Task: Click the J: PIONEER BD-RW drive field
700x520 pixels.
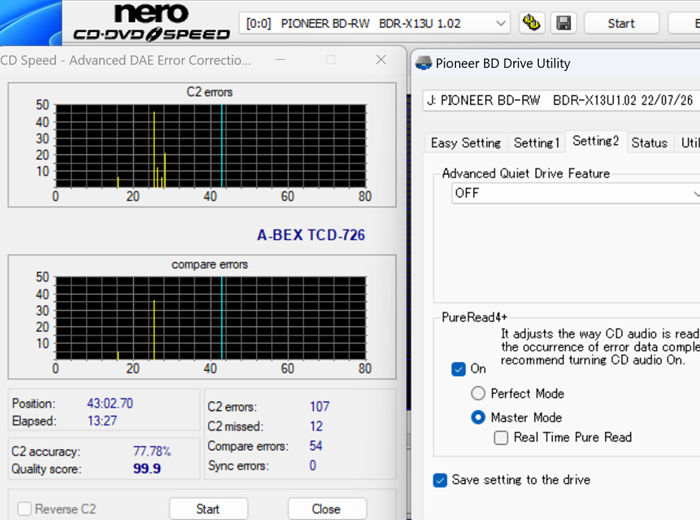Action: coord(562,100)
